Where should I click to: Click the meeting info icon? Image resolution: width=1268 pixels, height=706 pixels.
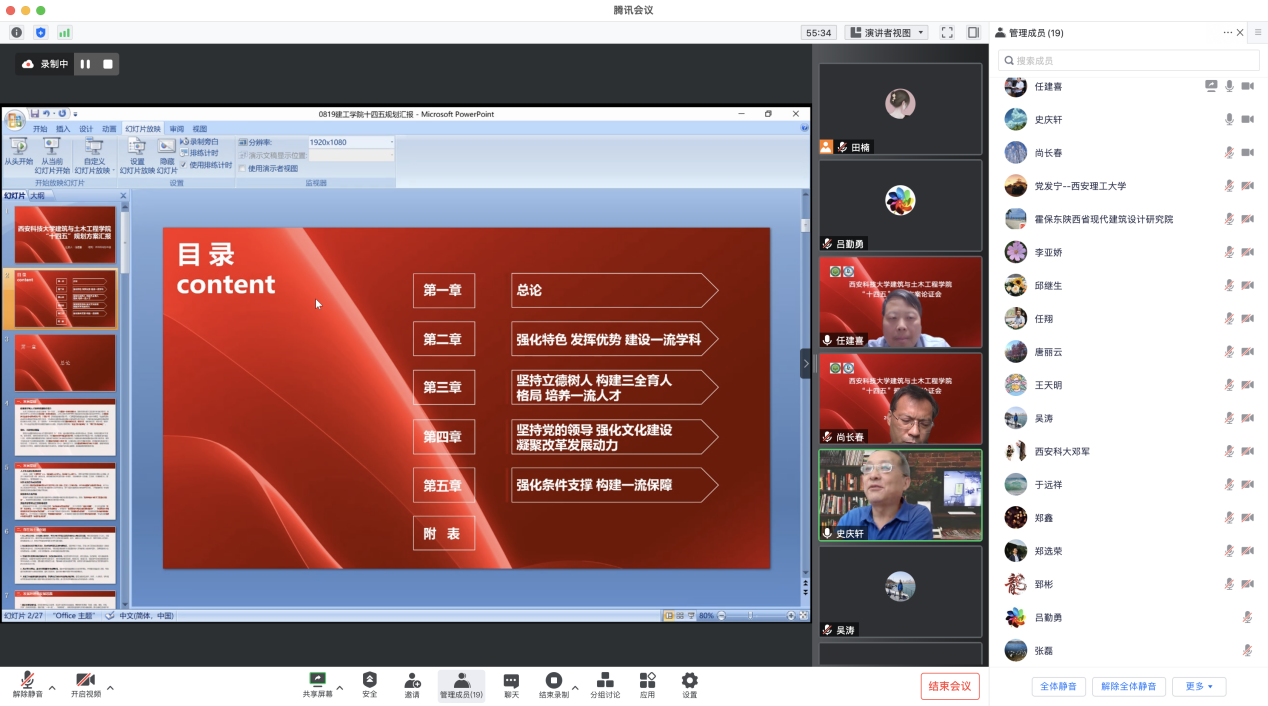[16, 33]
